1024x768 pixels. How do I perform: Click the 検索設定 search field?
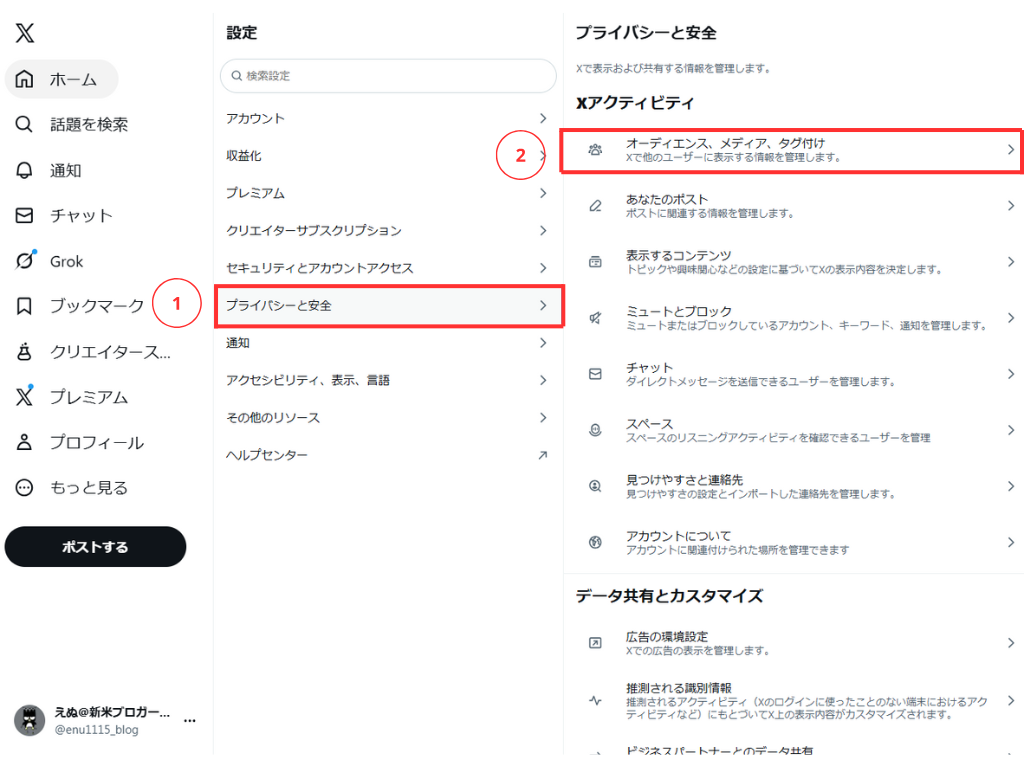coord(388,75)
